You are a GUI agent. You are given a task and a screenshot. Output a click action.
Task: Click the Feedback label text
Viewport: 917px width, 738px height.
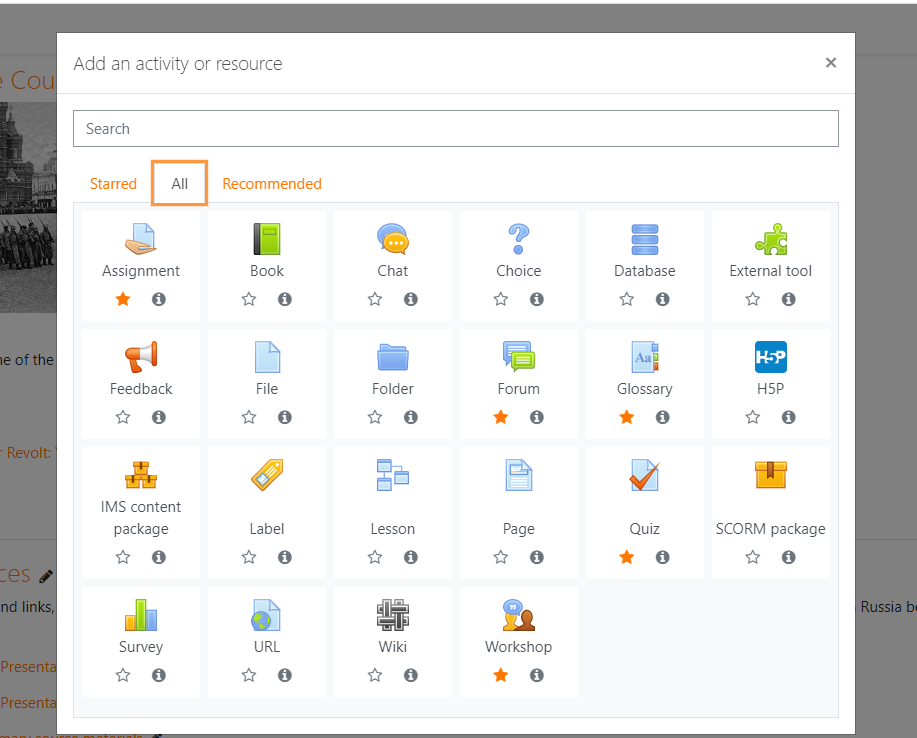tap(141, 389)
